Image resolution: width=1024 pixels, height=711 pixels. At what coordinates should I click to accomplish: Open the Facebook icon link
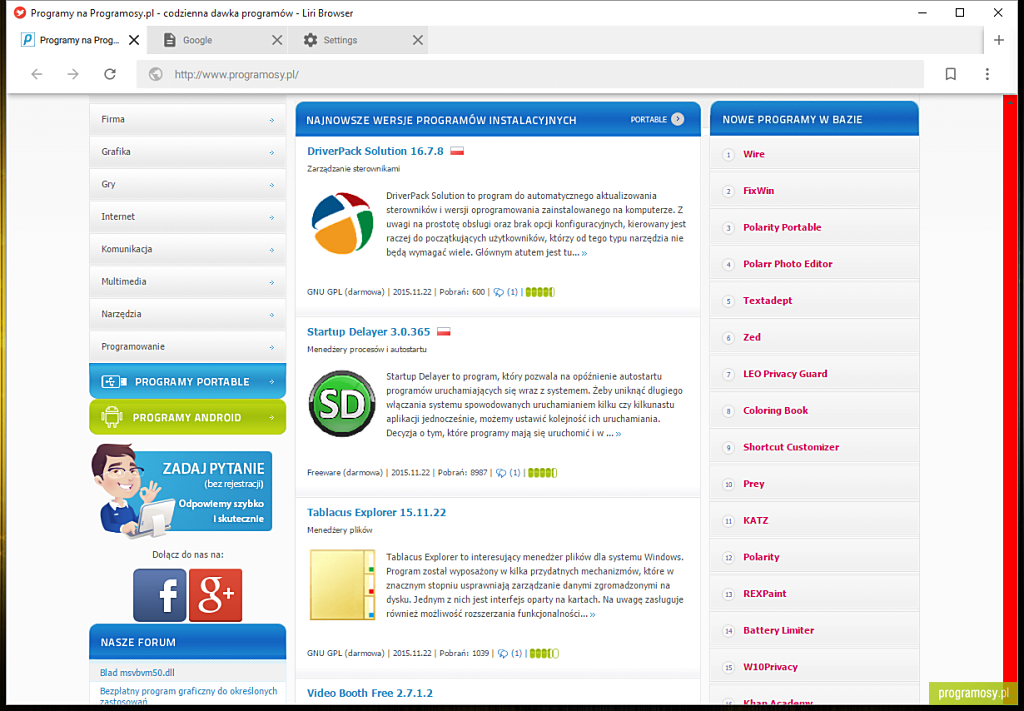pyautogui.click(x=160, y=595)
